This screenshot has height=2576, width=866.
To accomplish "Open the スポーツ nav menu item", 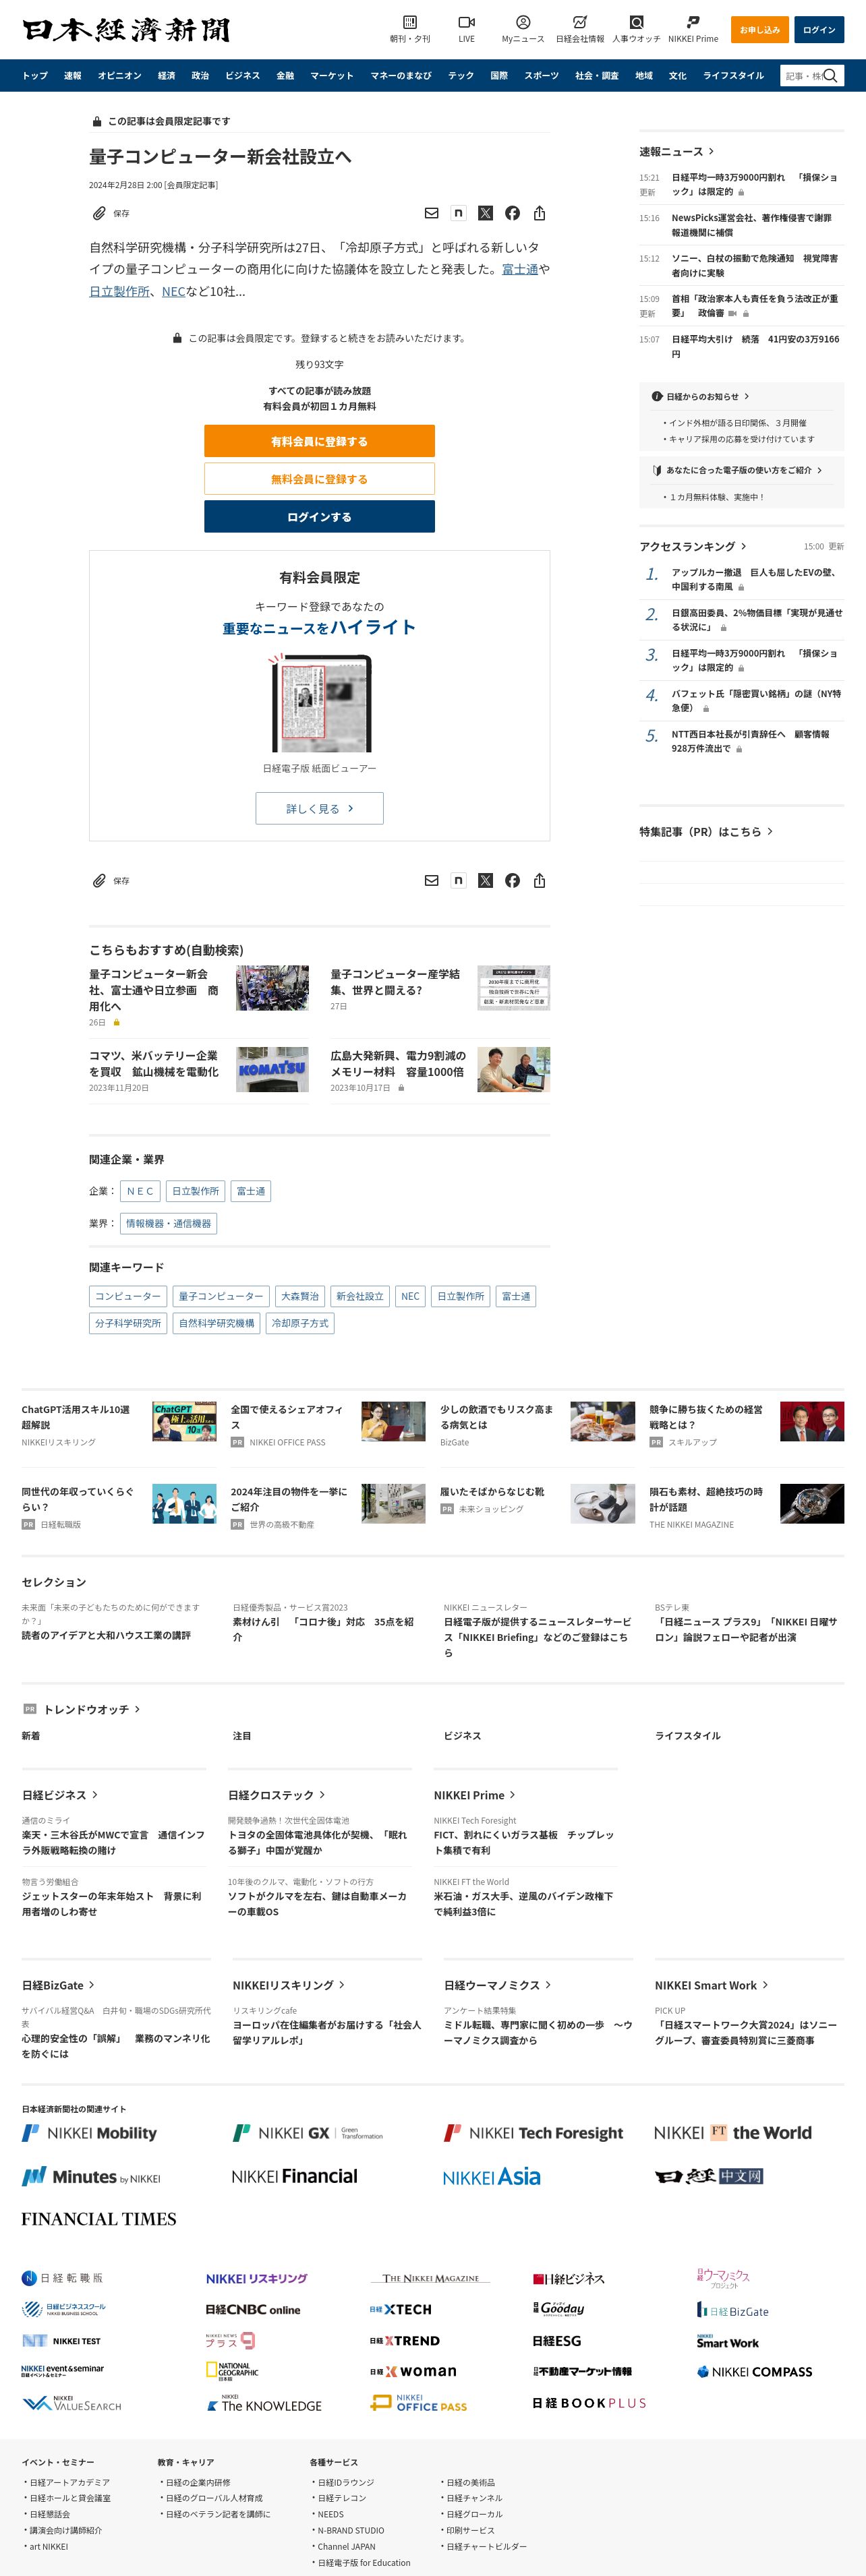I will coord(542,76).
